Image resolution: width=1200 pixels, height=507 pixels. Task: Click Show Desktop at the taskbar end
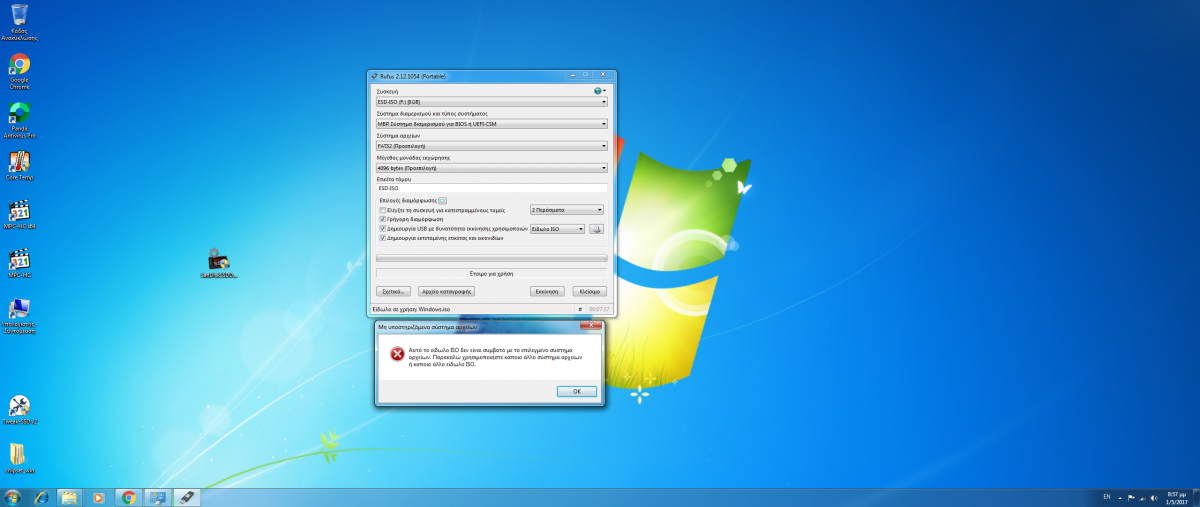(1195, 497)
